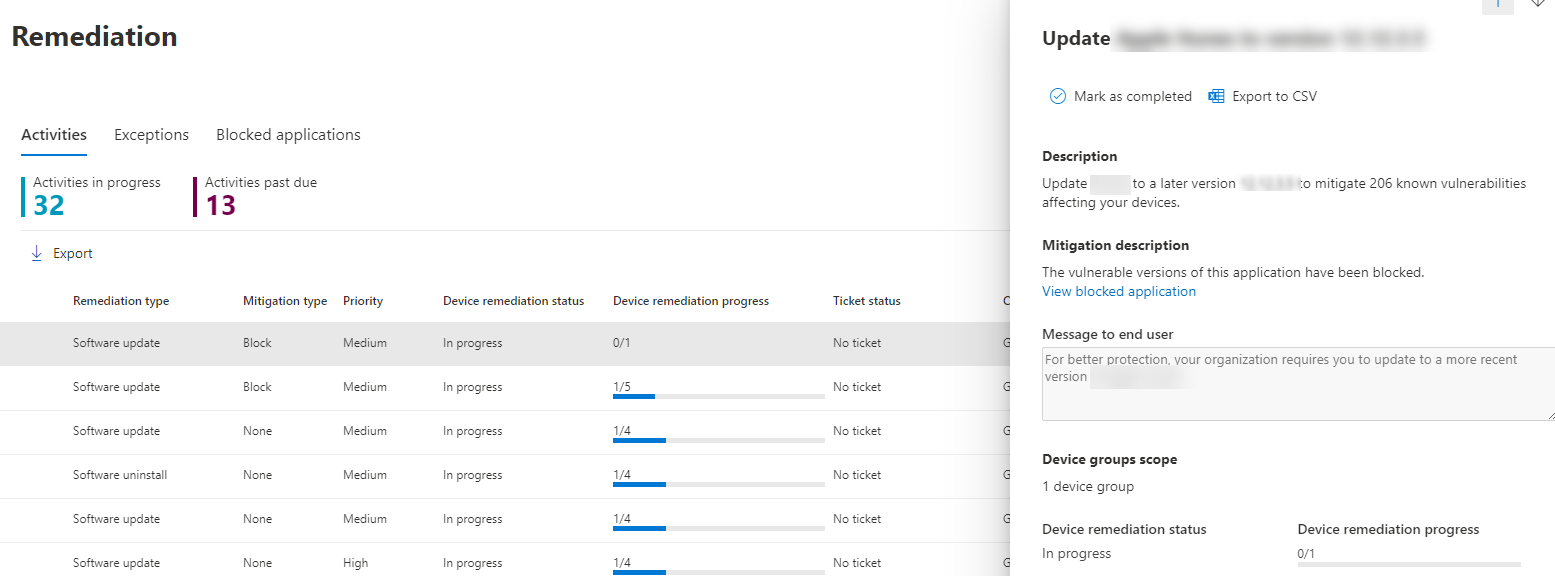Open the View blocked application link
Image resolution: width=1555 pixels, height=576 pixels.
tap(1118, 292)
